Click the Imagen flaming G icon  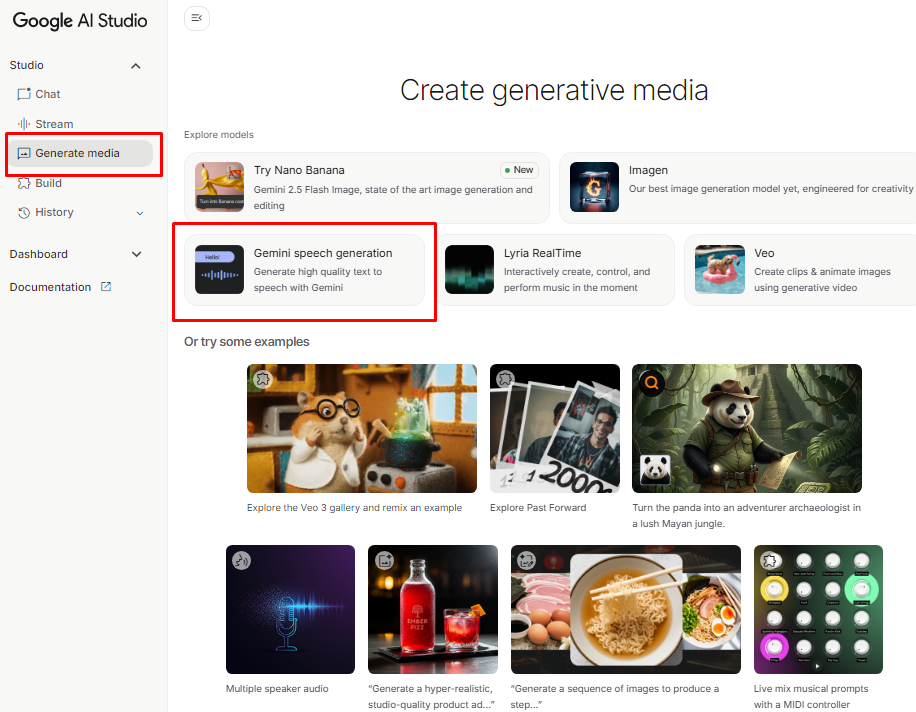click(x=594, y=186)
